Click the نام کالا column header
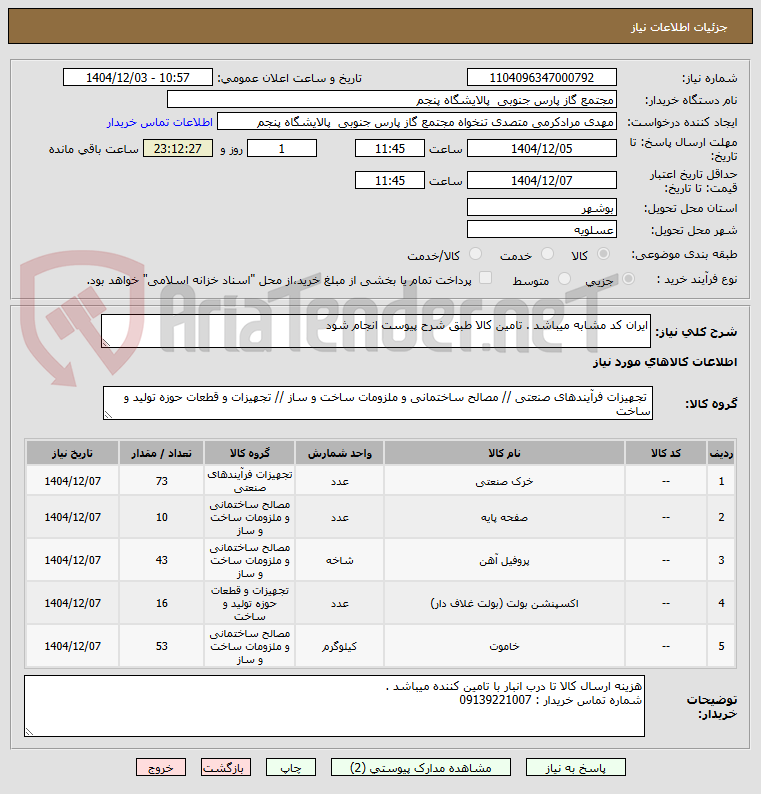This screenshot has height=794, width=761. [x=504, y=453]
